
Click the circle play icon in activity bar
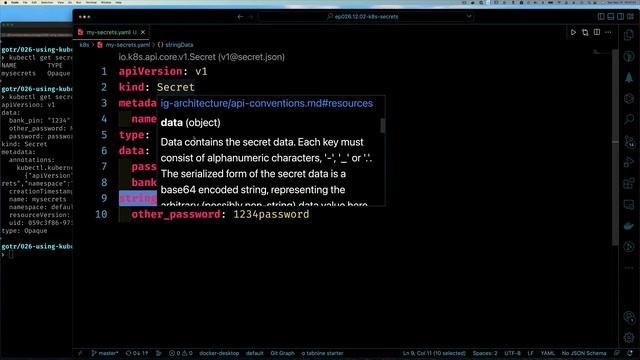coord(629,247)
